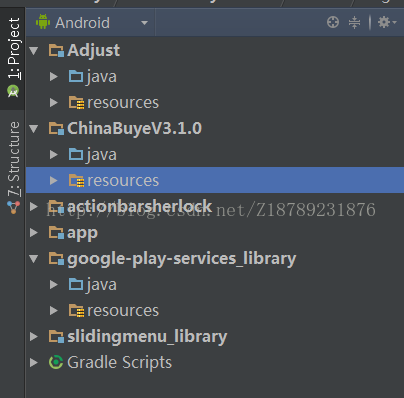The height and width of the screenshot is (398, 404).
Task: Click the scroll from source crosshair icon
Action: 333,23
